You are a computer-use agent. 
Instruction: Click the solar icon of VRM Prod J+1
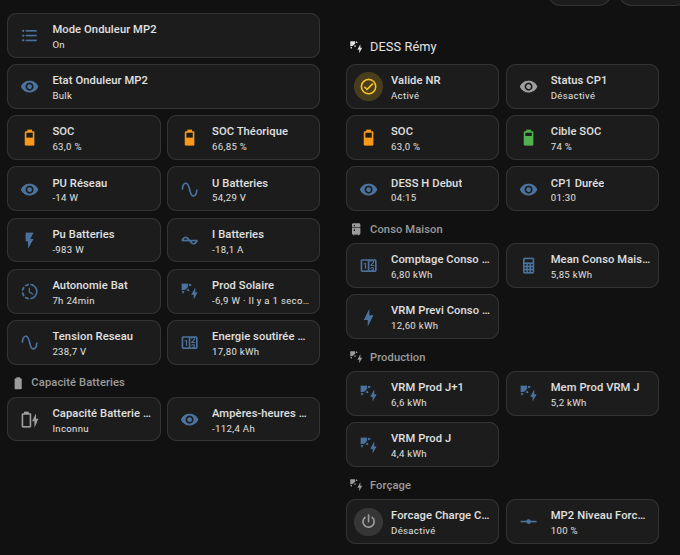368,394
